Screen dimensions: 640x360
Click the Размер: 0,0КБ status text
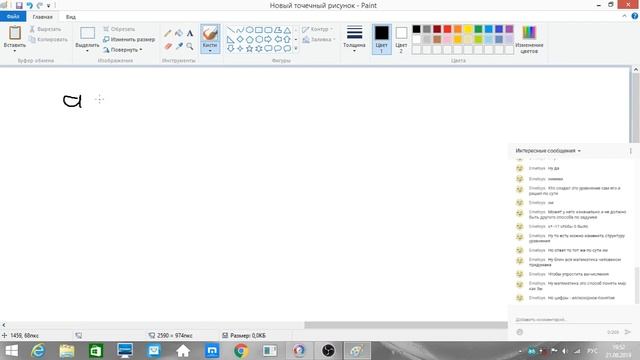[x=248, y=336]
